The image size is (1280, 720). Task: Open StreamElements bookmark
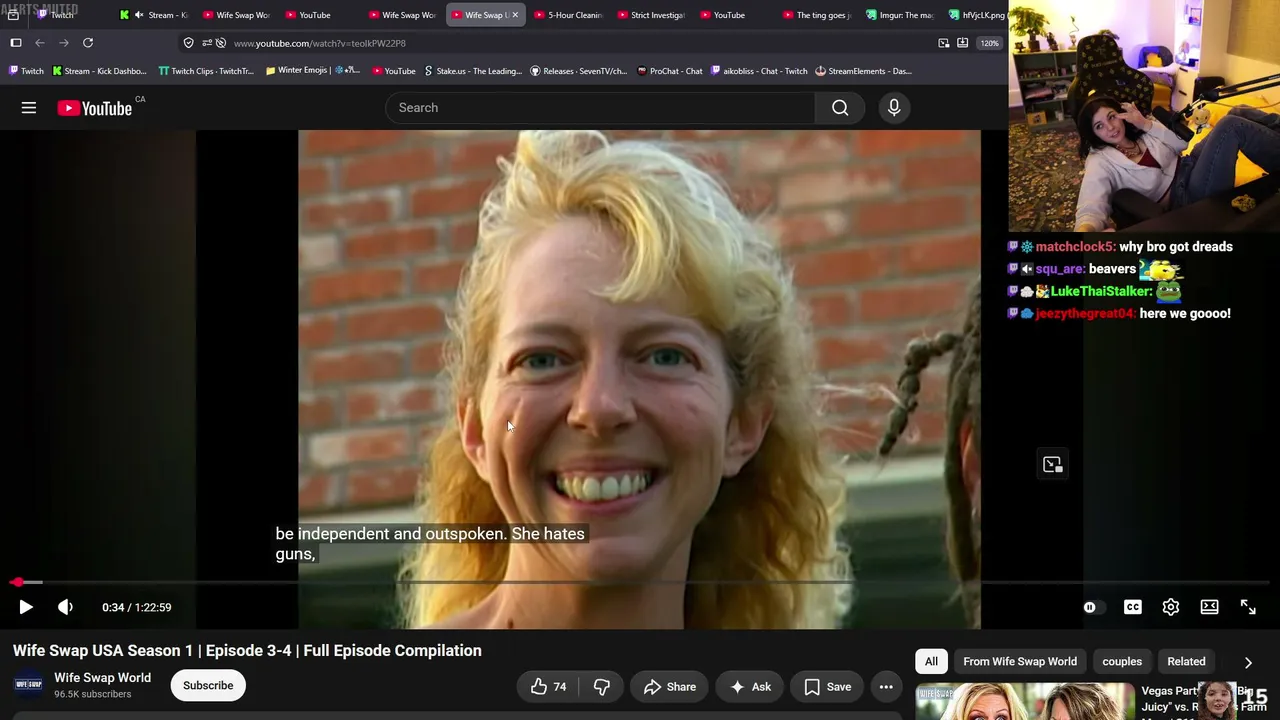pos(864,71)
